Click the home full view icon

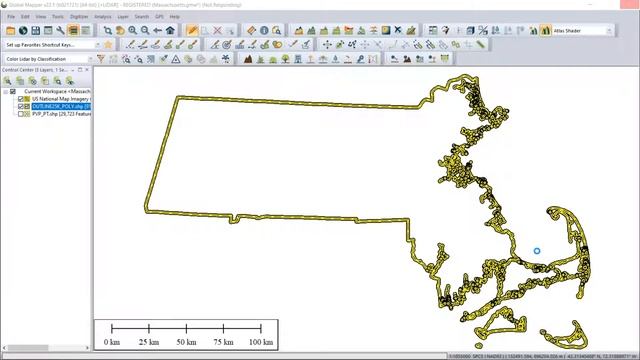tap(170, 31)
